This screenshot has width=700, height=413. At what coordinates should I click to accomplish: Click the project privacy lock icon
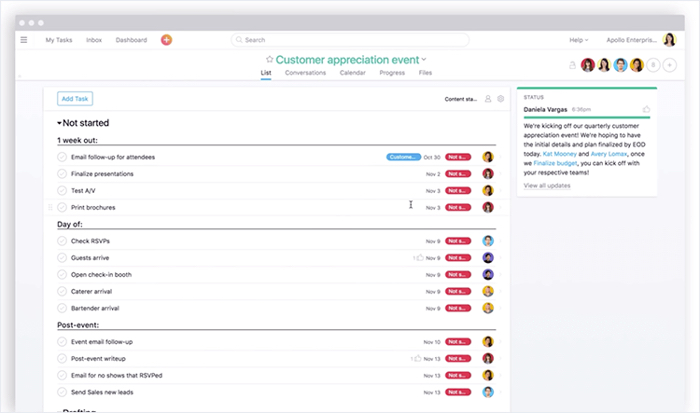(x=572, y=65)
